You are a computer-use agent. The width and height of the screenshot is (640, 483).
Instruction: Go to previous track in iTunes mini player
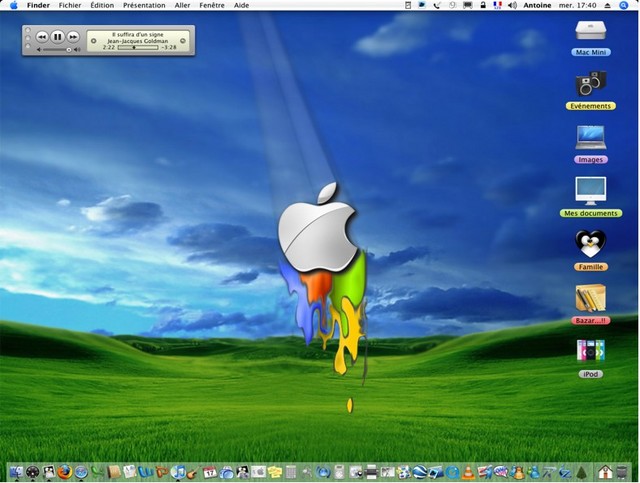tap(42, 36)
